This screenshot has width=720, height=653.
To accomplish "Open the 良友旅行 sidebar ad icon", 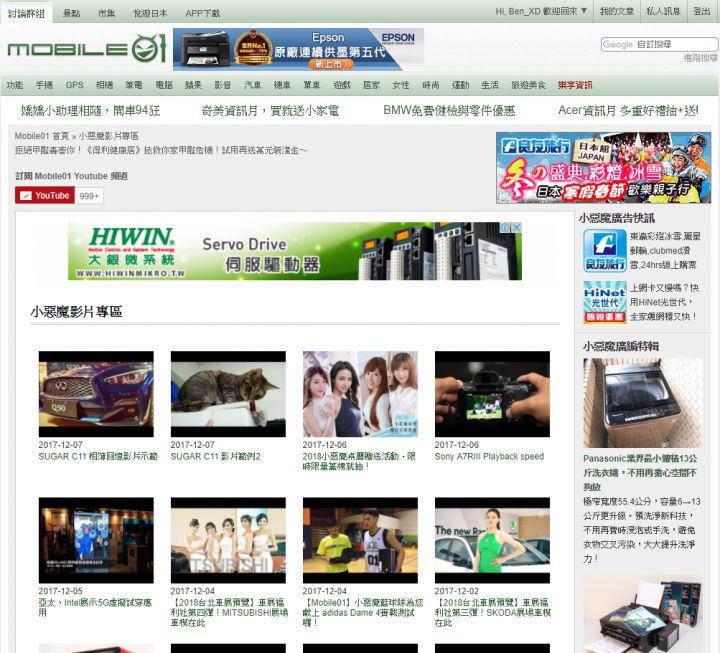I will coord(605,251).
